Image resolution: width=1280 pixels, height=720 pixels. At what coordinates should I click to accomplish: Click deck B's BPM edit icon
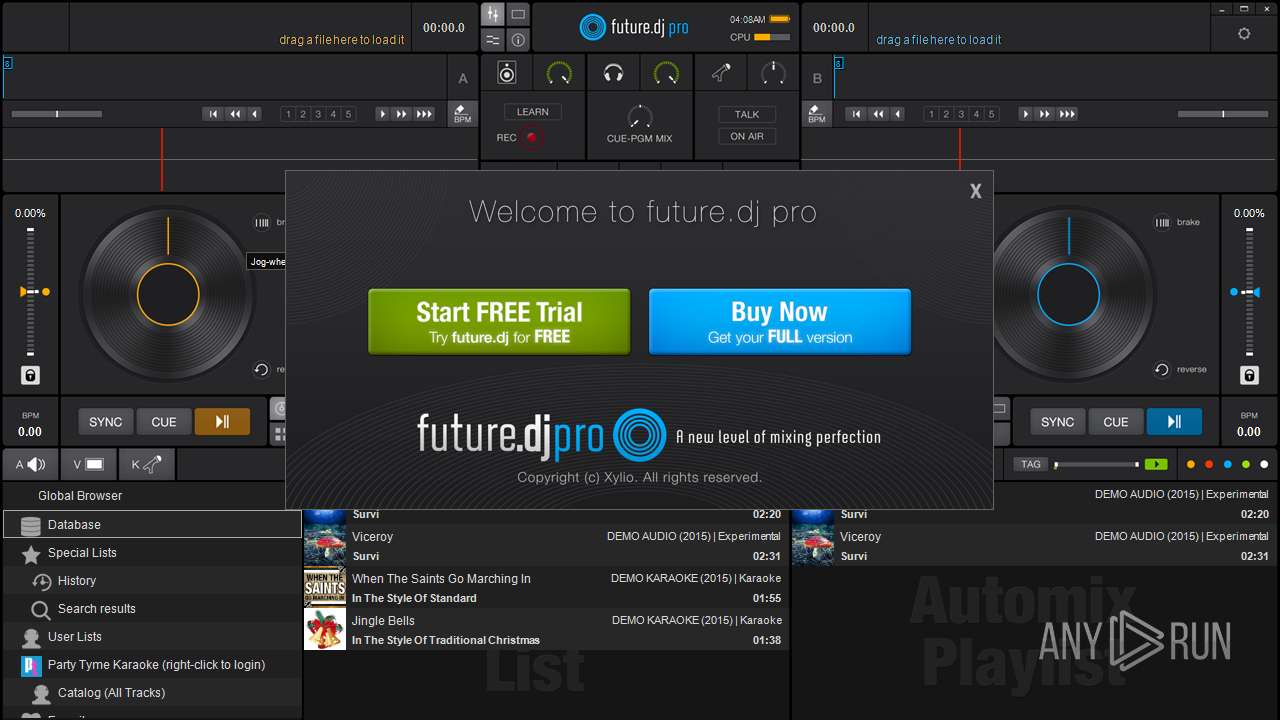click(x=817, y=113)
